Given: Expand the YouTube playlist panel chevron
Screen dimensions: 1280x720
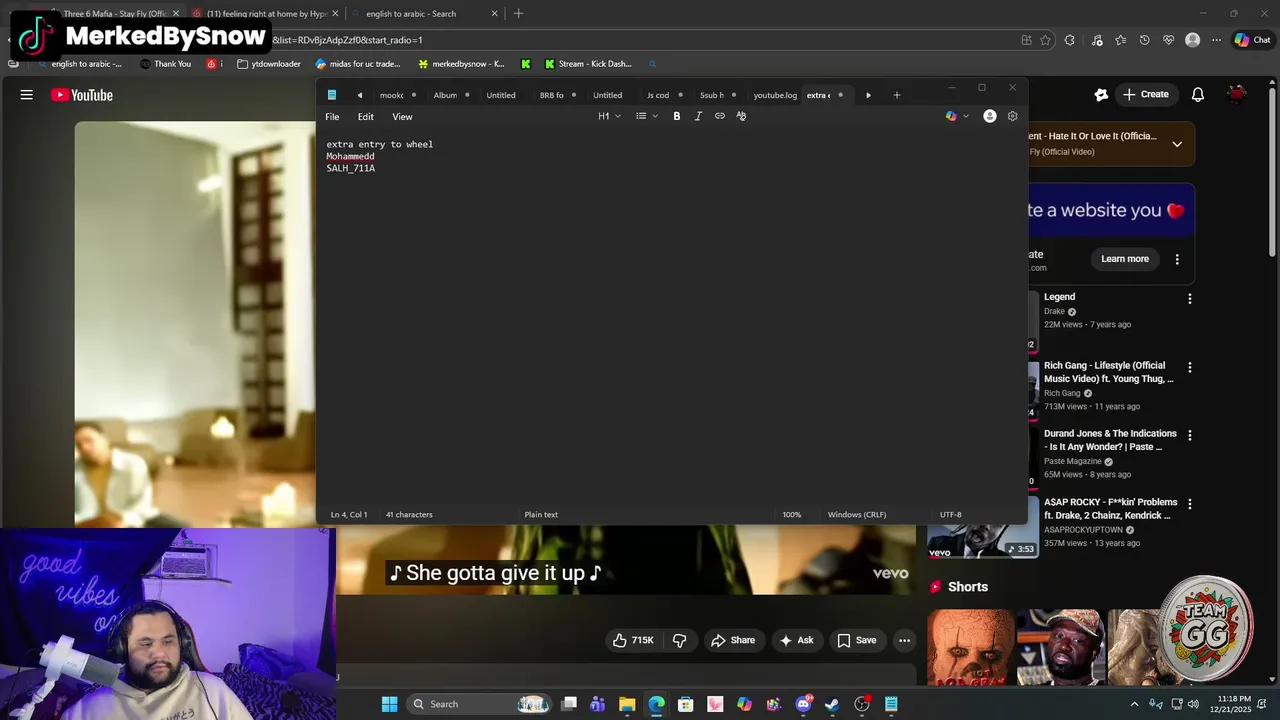Looking at the screenshot, I should pos(1177,144).
